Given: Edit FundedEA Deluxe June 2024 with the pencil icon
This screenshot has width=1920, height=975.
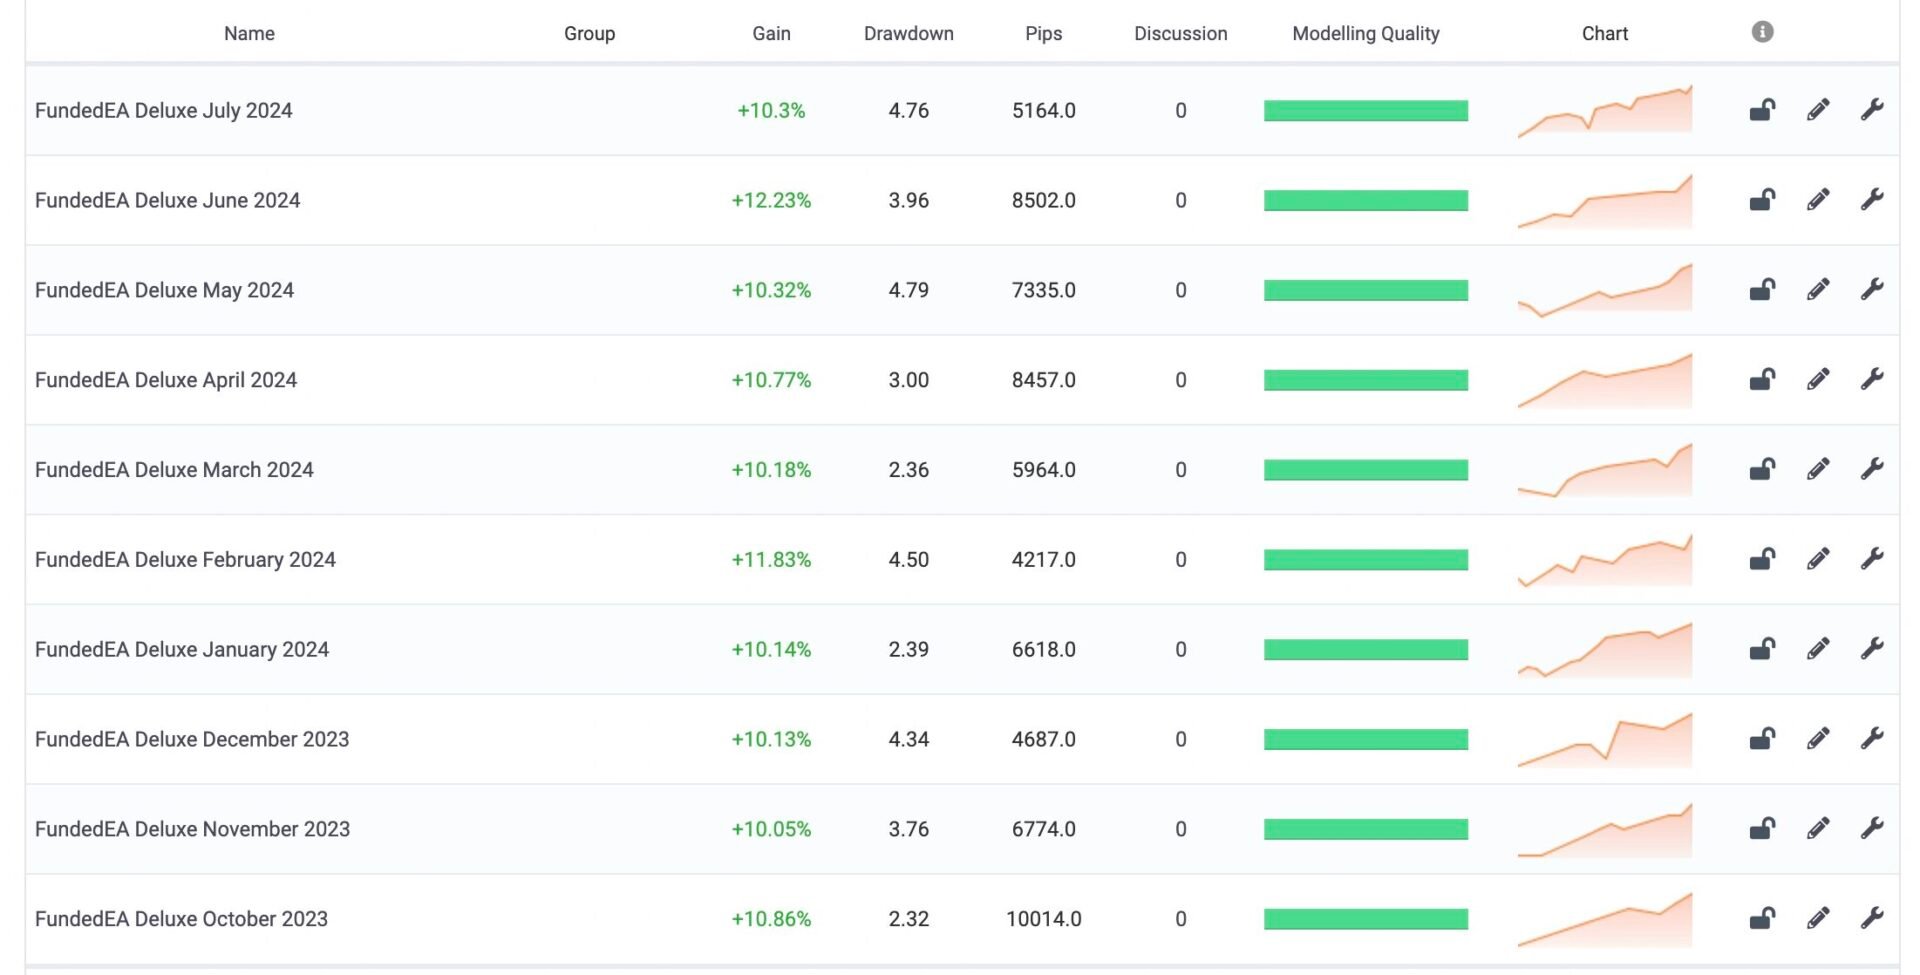Looking at the screenshot, I should pos(1818,200).
